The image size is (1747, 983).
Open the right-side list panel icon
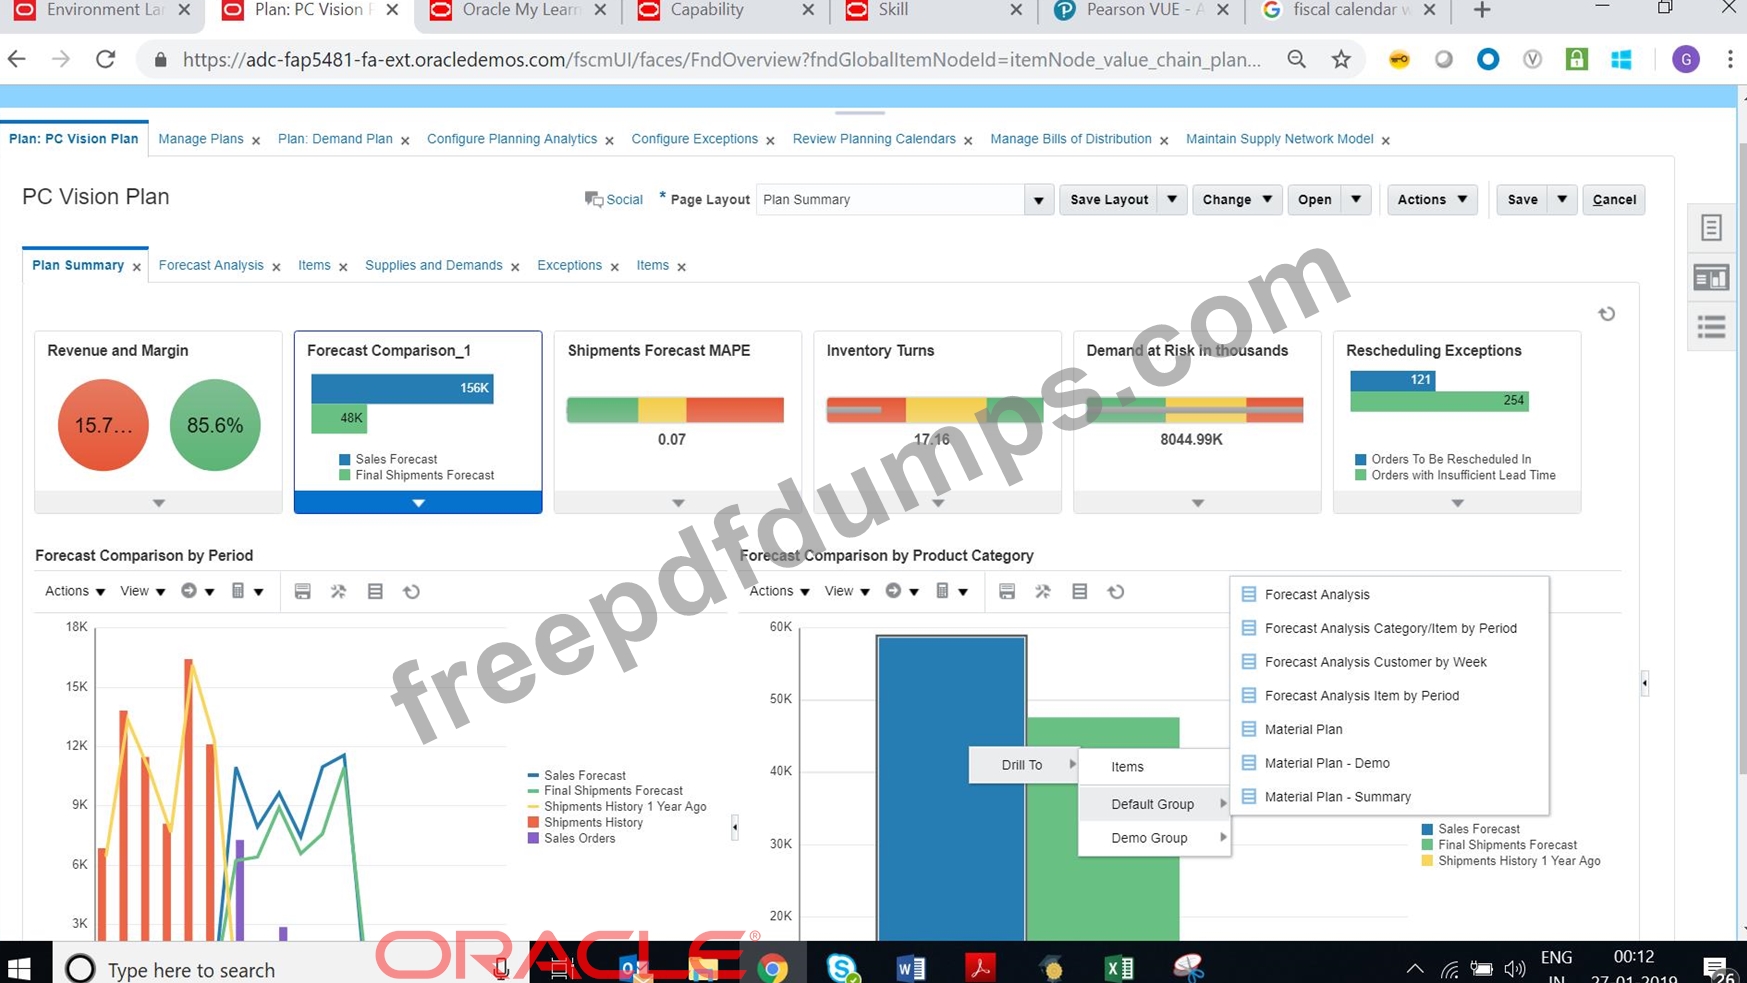(x=1711, y=327)
